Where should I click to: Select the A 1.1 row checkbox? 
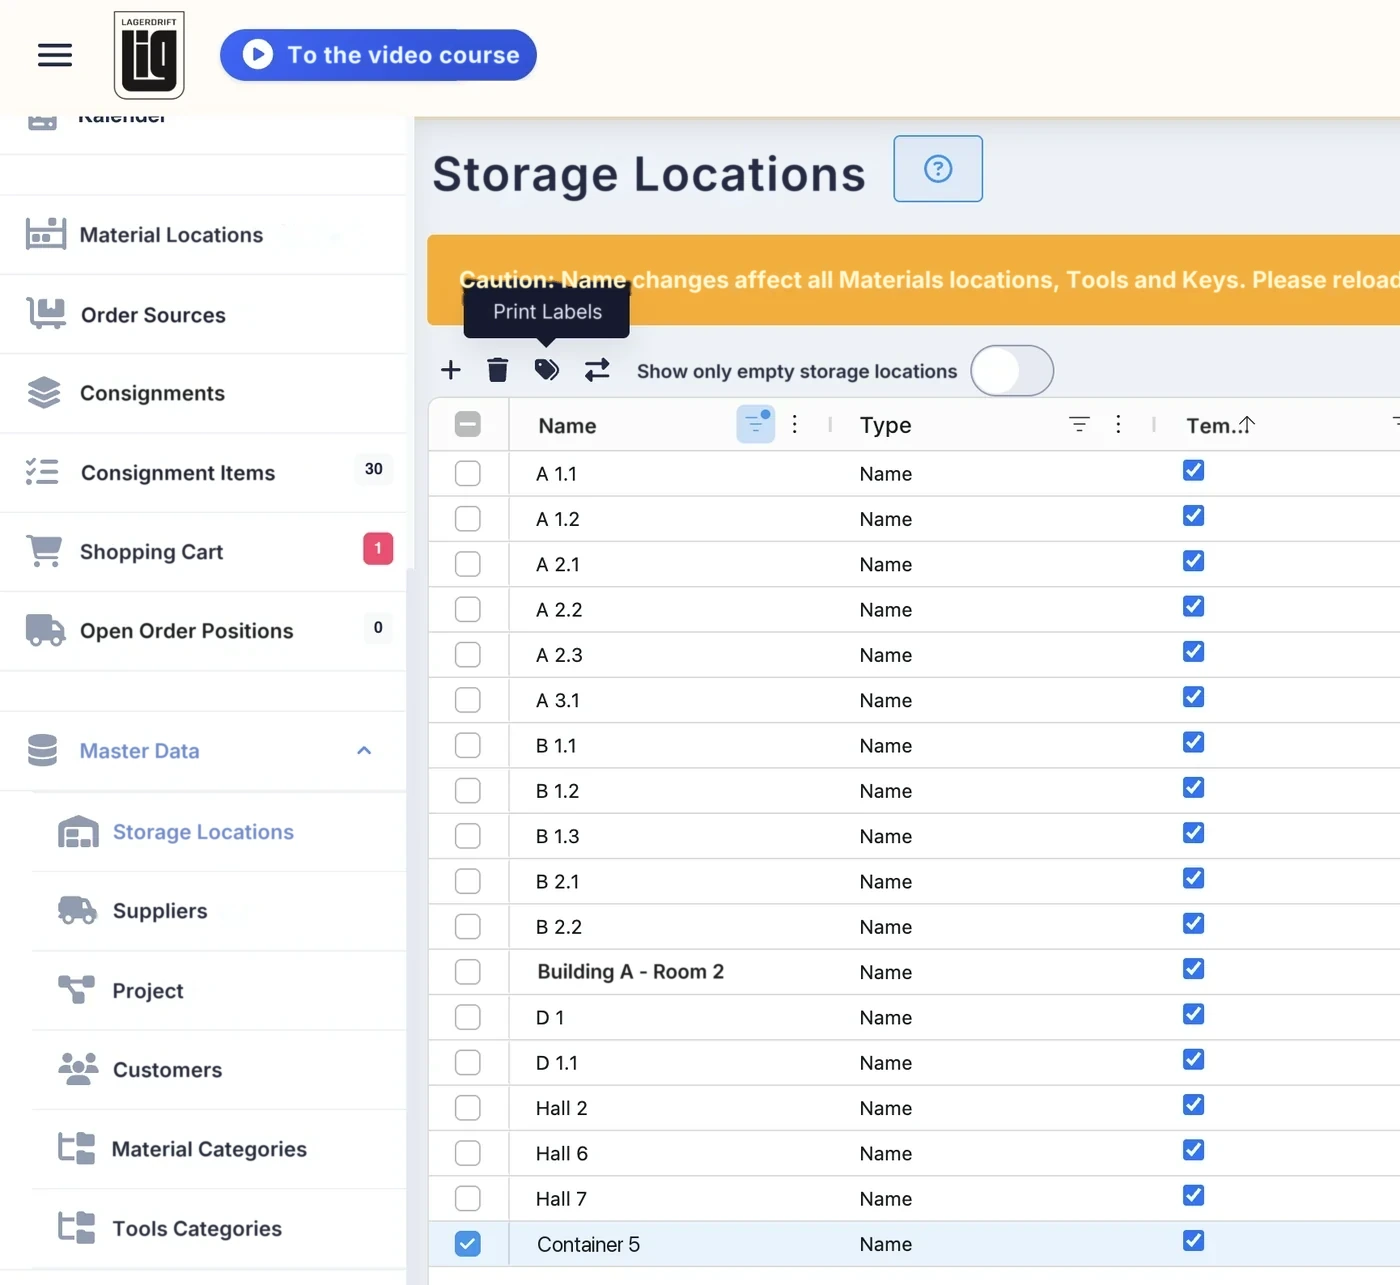click(x=467, y=473)
